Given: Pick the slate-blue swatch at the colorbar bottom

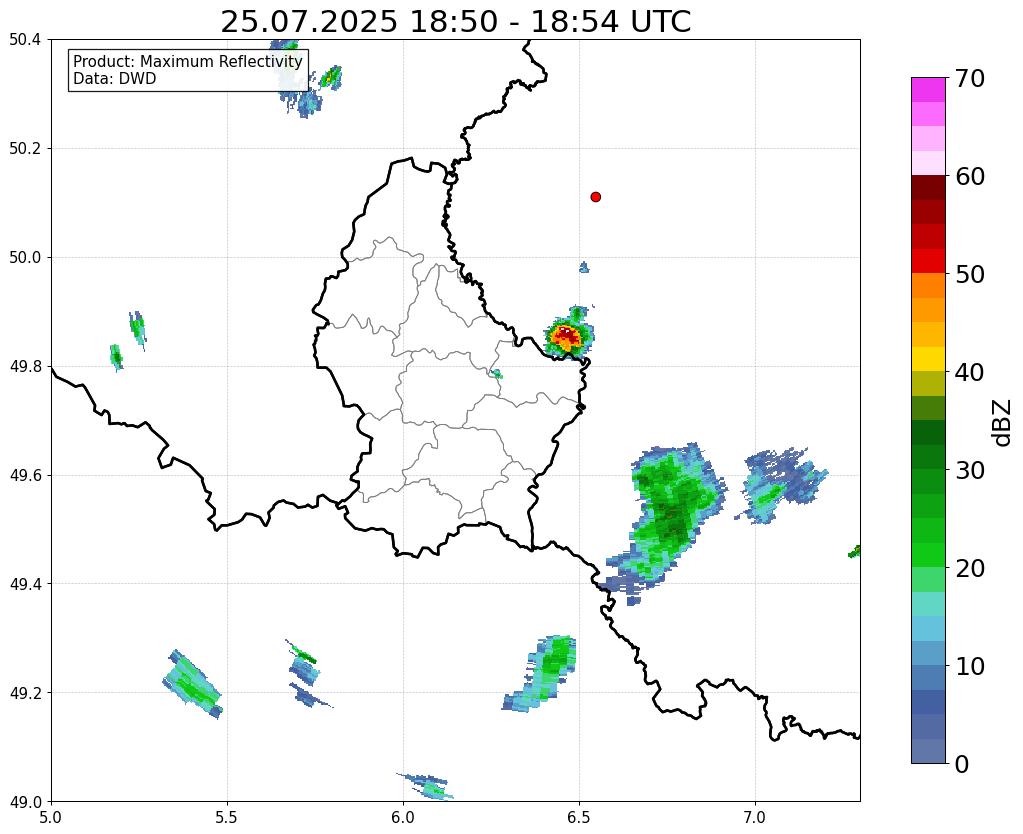Looking at the screenshot, I should pyautogui.click(x=928, y=751).
